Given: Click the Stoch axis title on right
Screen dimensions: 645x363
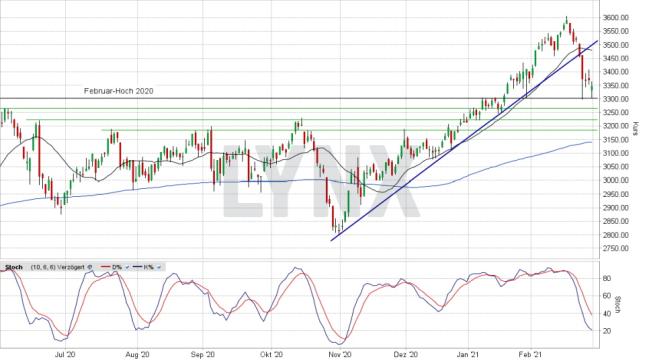Looking at the screenshot, I should [617, 305].
